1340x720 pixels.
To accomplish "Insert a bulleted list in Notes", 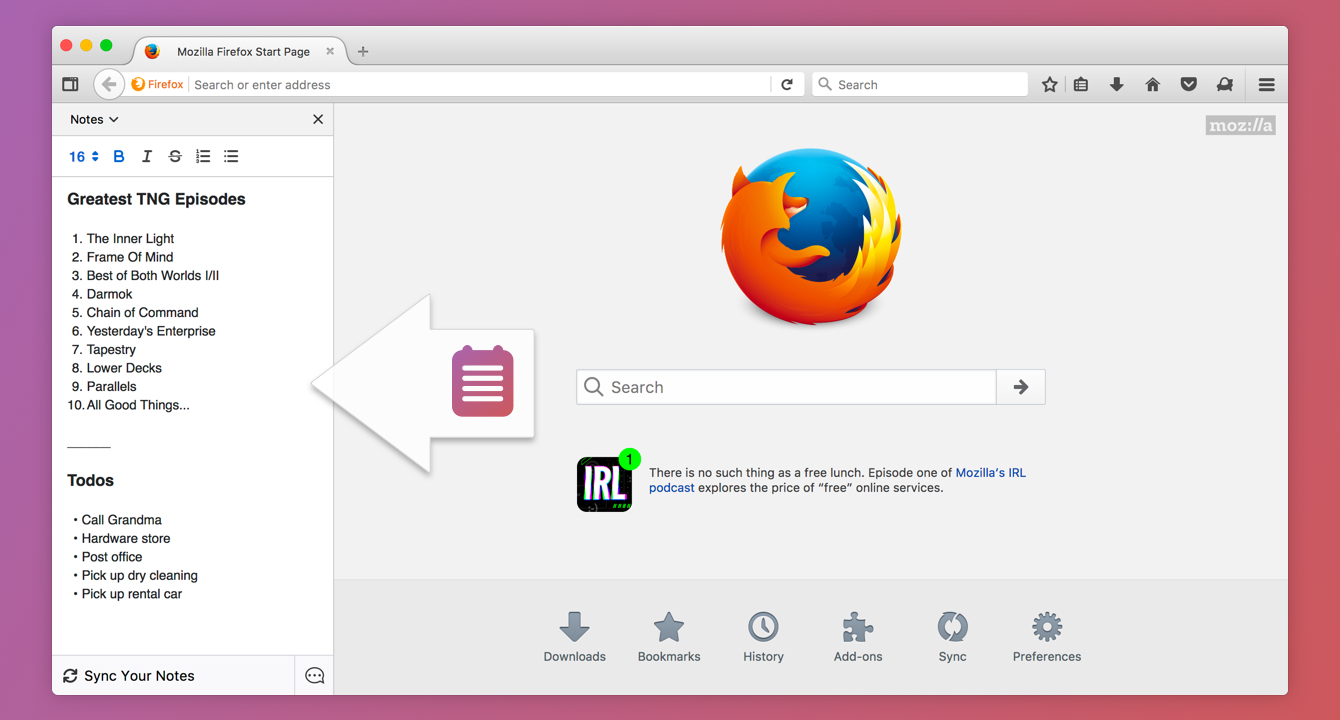I will click(x=231, y=156).
